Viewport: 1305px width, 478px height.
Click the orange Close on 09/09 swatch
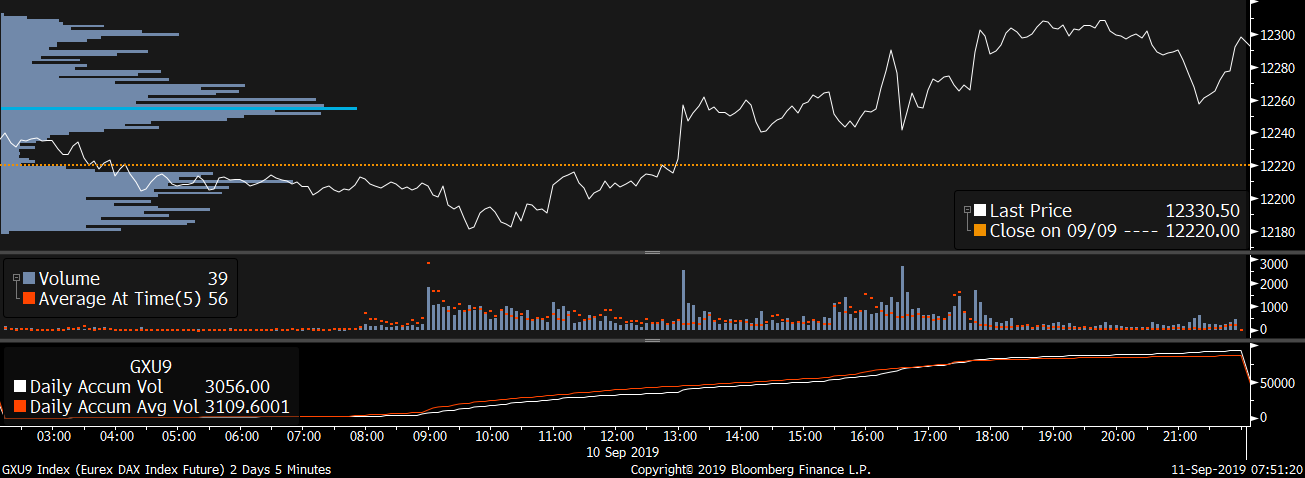[x=980, y=231]
